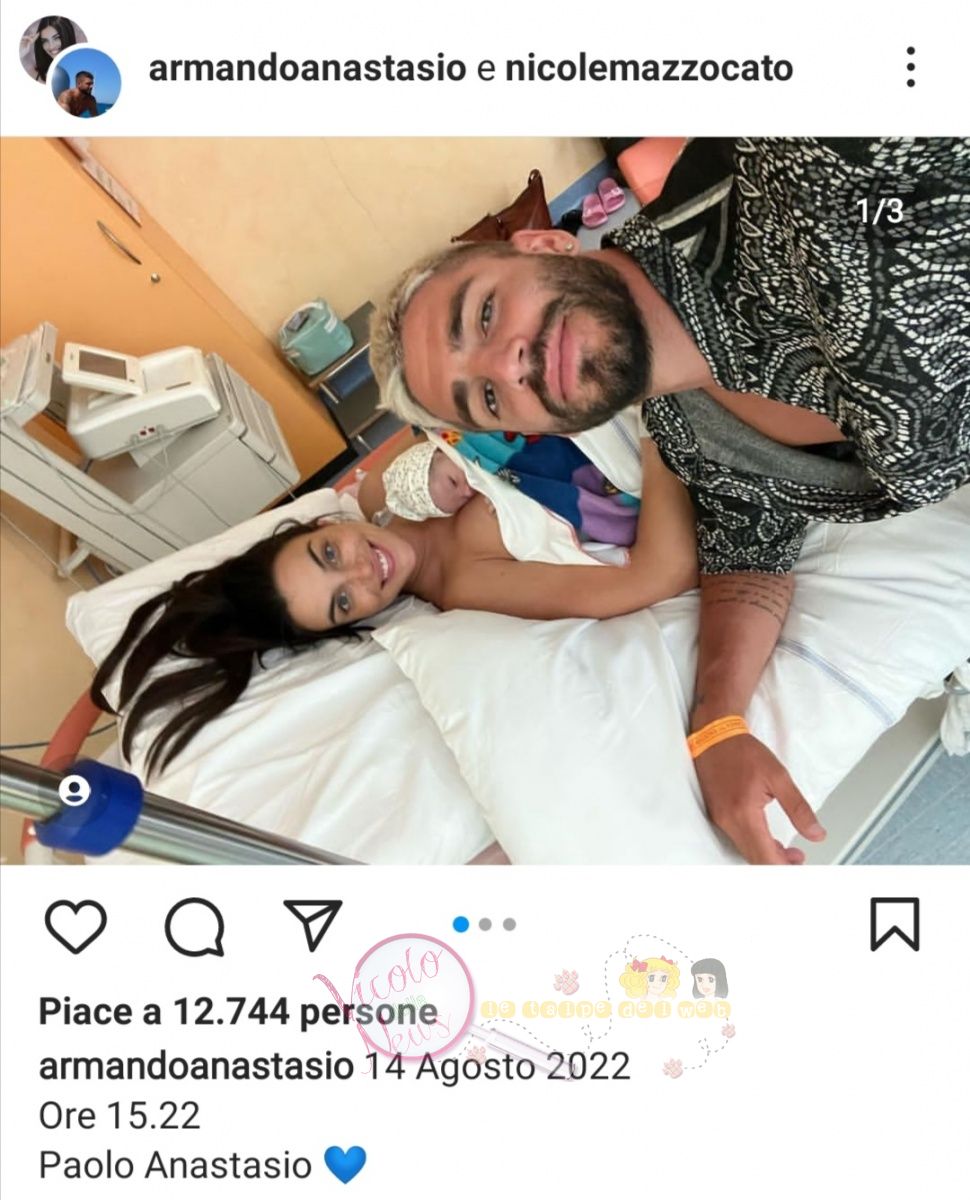Tap the blue heart emoji in caption

tap(345, 1165)
